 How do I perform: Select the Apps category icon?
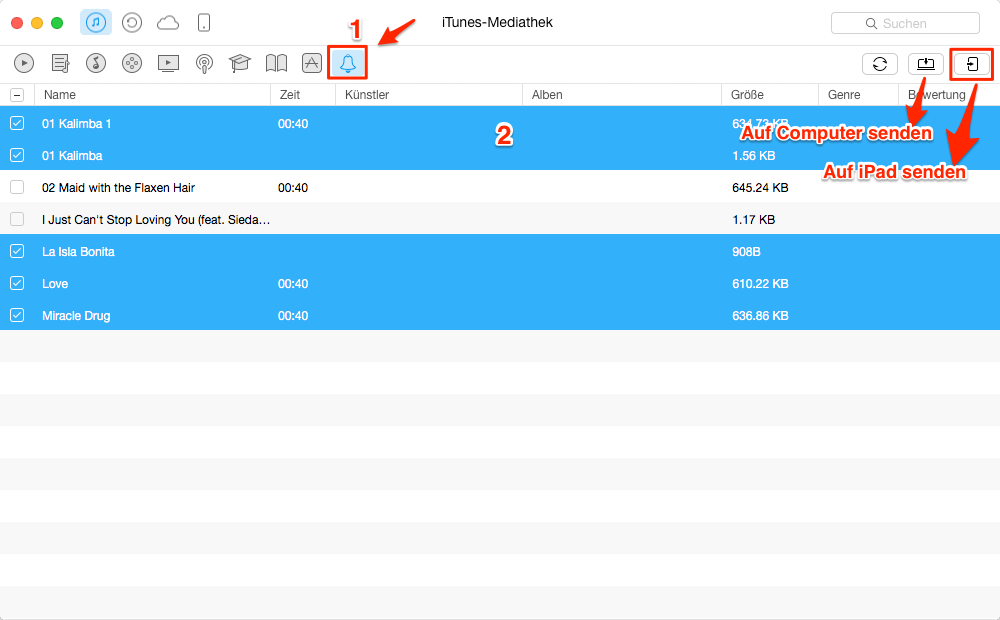[x=312, y=63]
